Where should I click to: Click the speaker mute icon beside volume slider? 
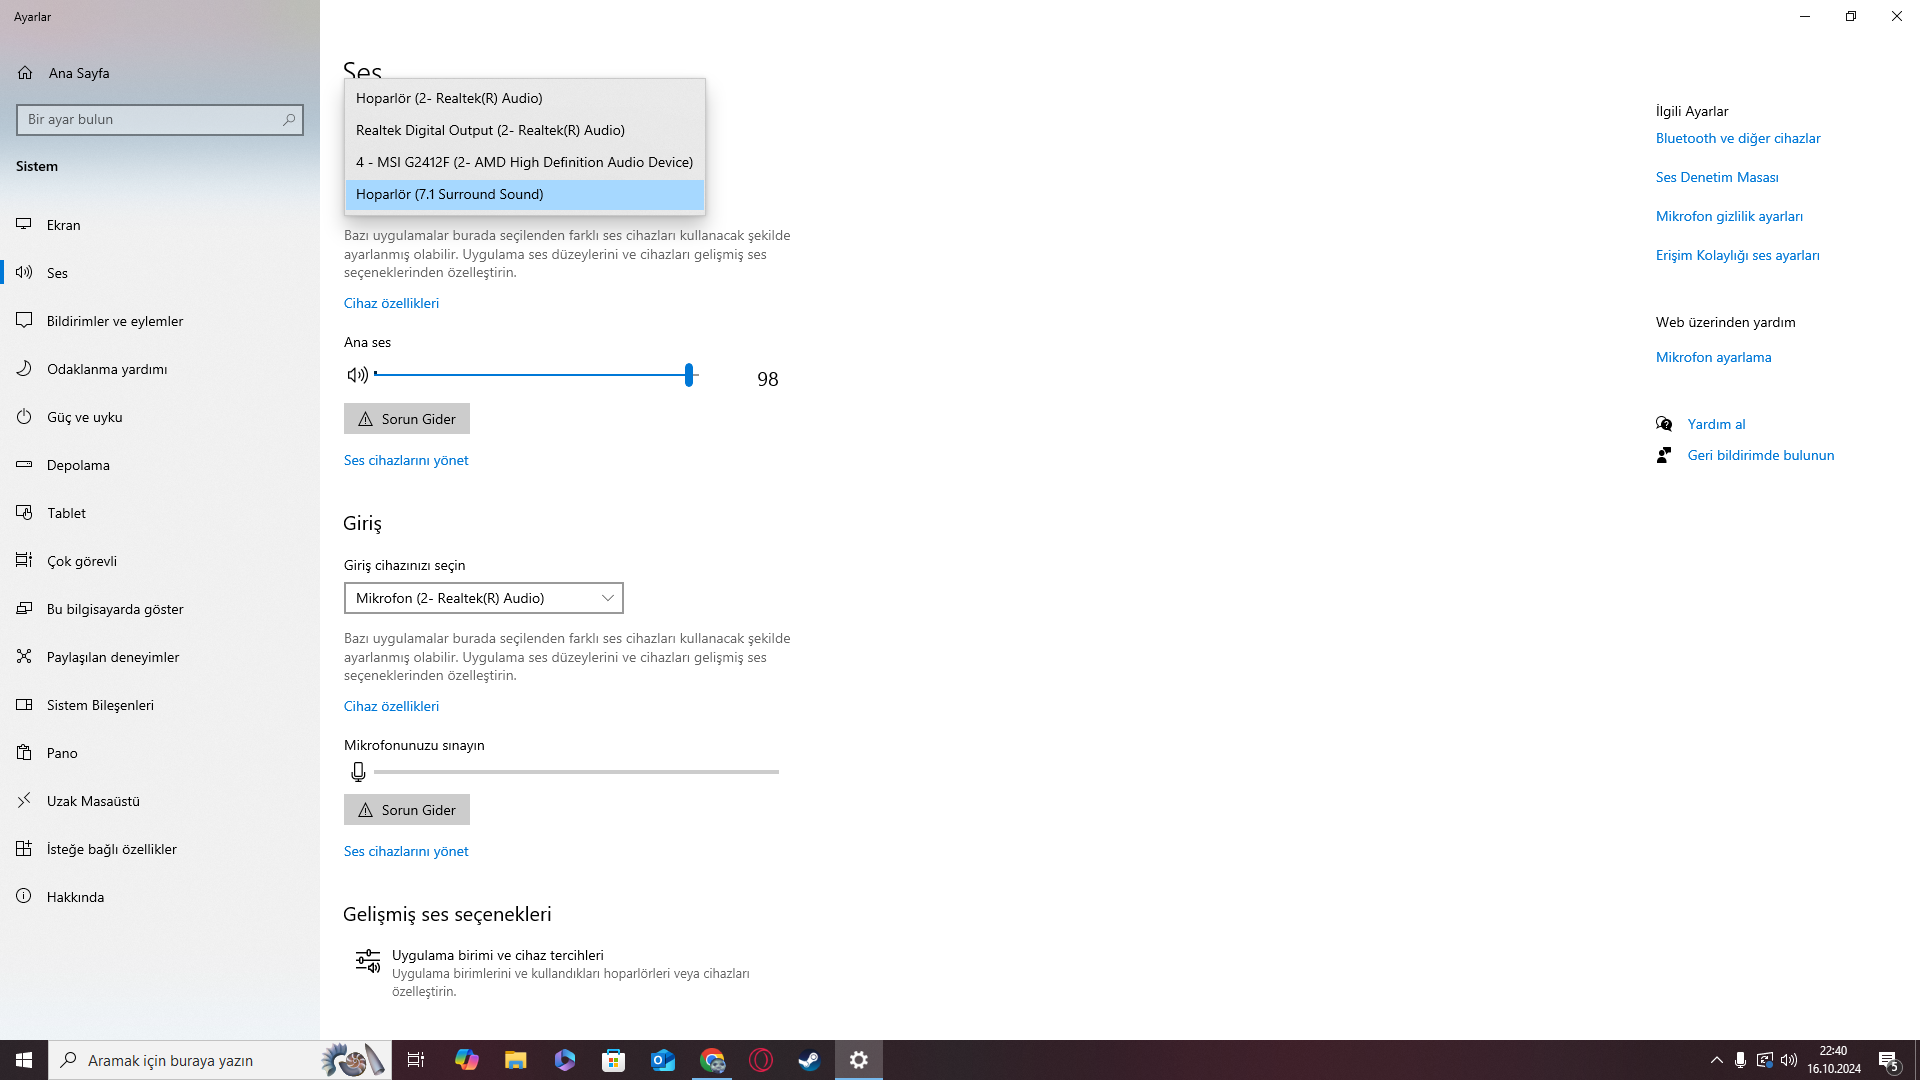coord(357,375)
